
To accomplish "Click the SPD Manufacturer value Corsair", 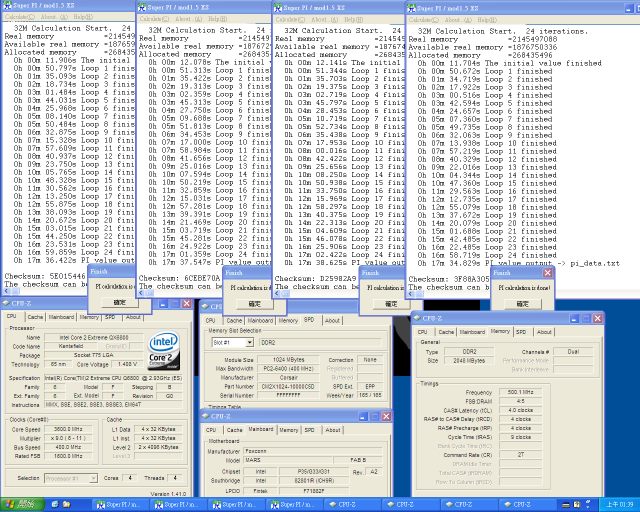I will tap(288, 377).
